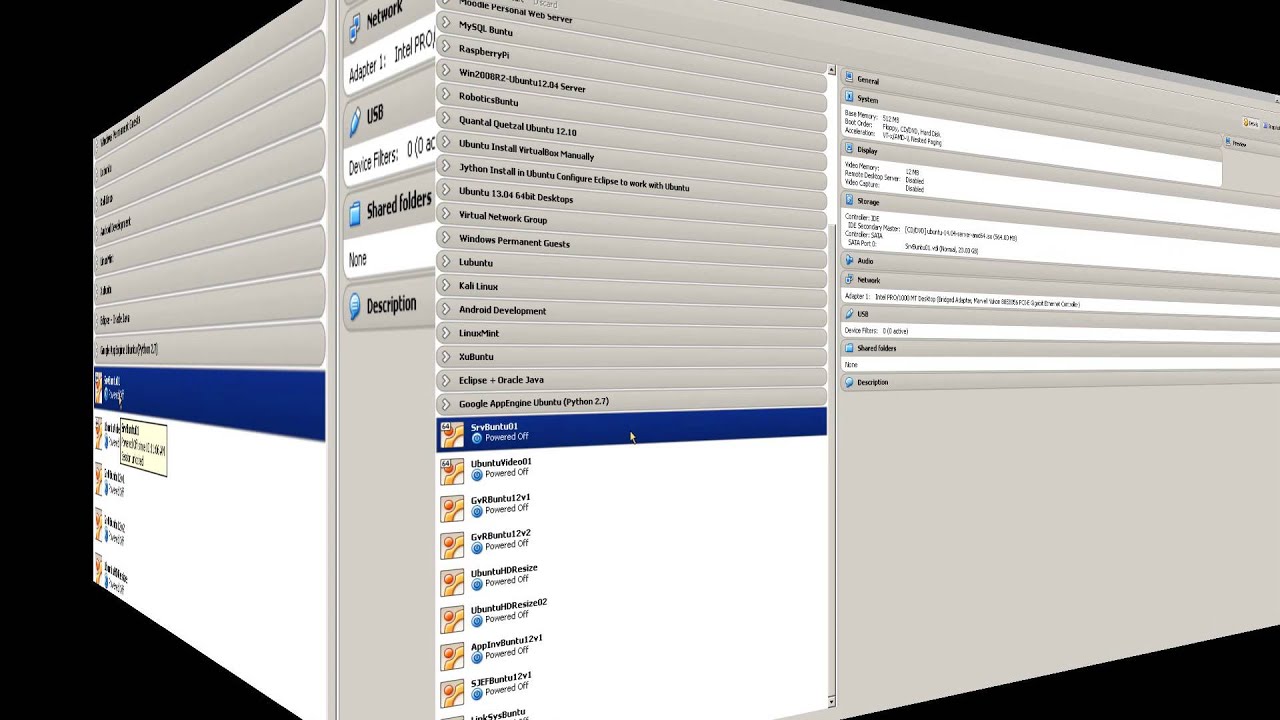Click the Storage disk icon in details pane
1280x720 pixels.
pos(849,200)
